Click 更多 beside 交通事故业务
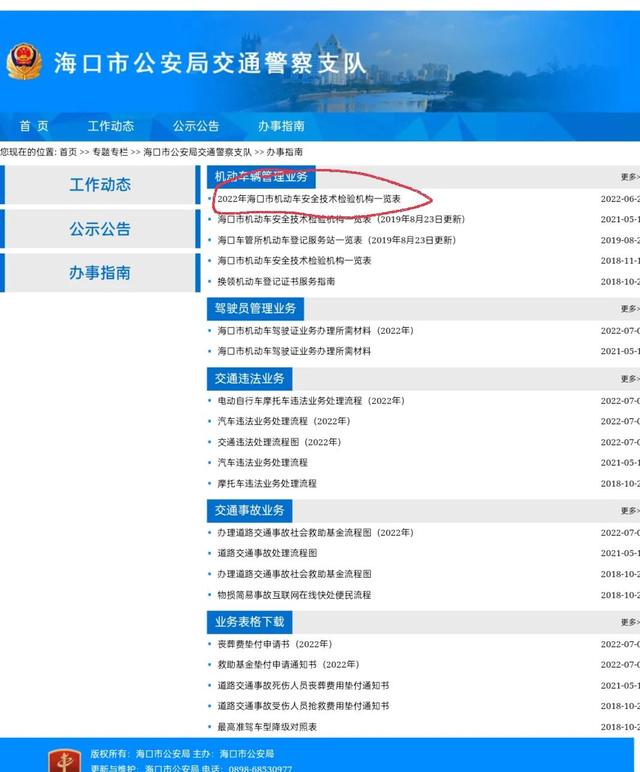Screen dimensions: 640x772 pos(630,511)
